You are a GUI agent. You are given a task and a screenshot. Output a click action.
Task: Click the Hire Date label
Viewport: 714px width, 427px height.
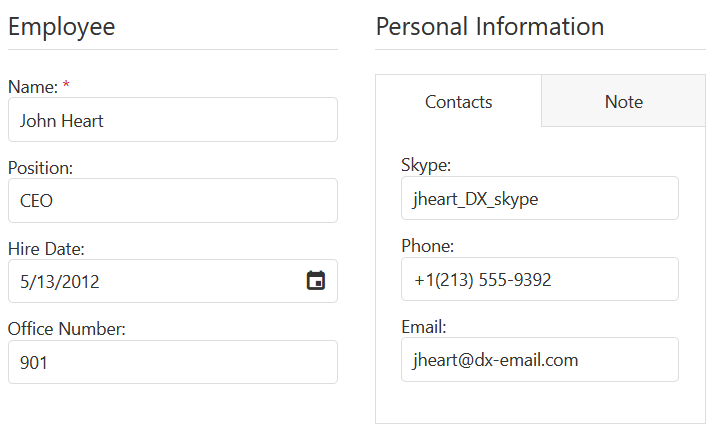point(46,249)
